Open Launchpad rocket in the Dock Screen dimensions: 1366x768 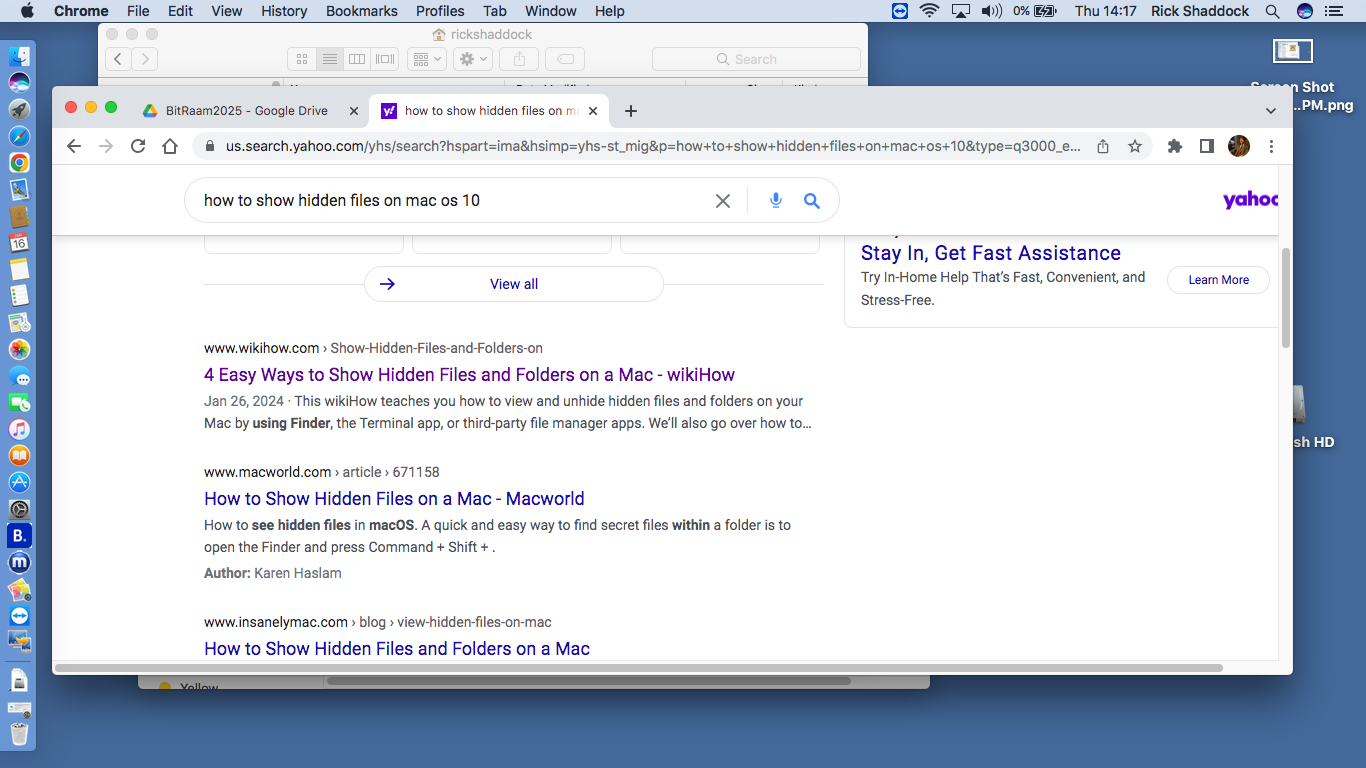click(19, 109)
